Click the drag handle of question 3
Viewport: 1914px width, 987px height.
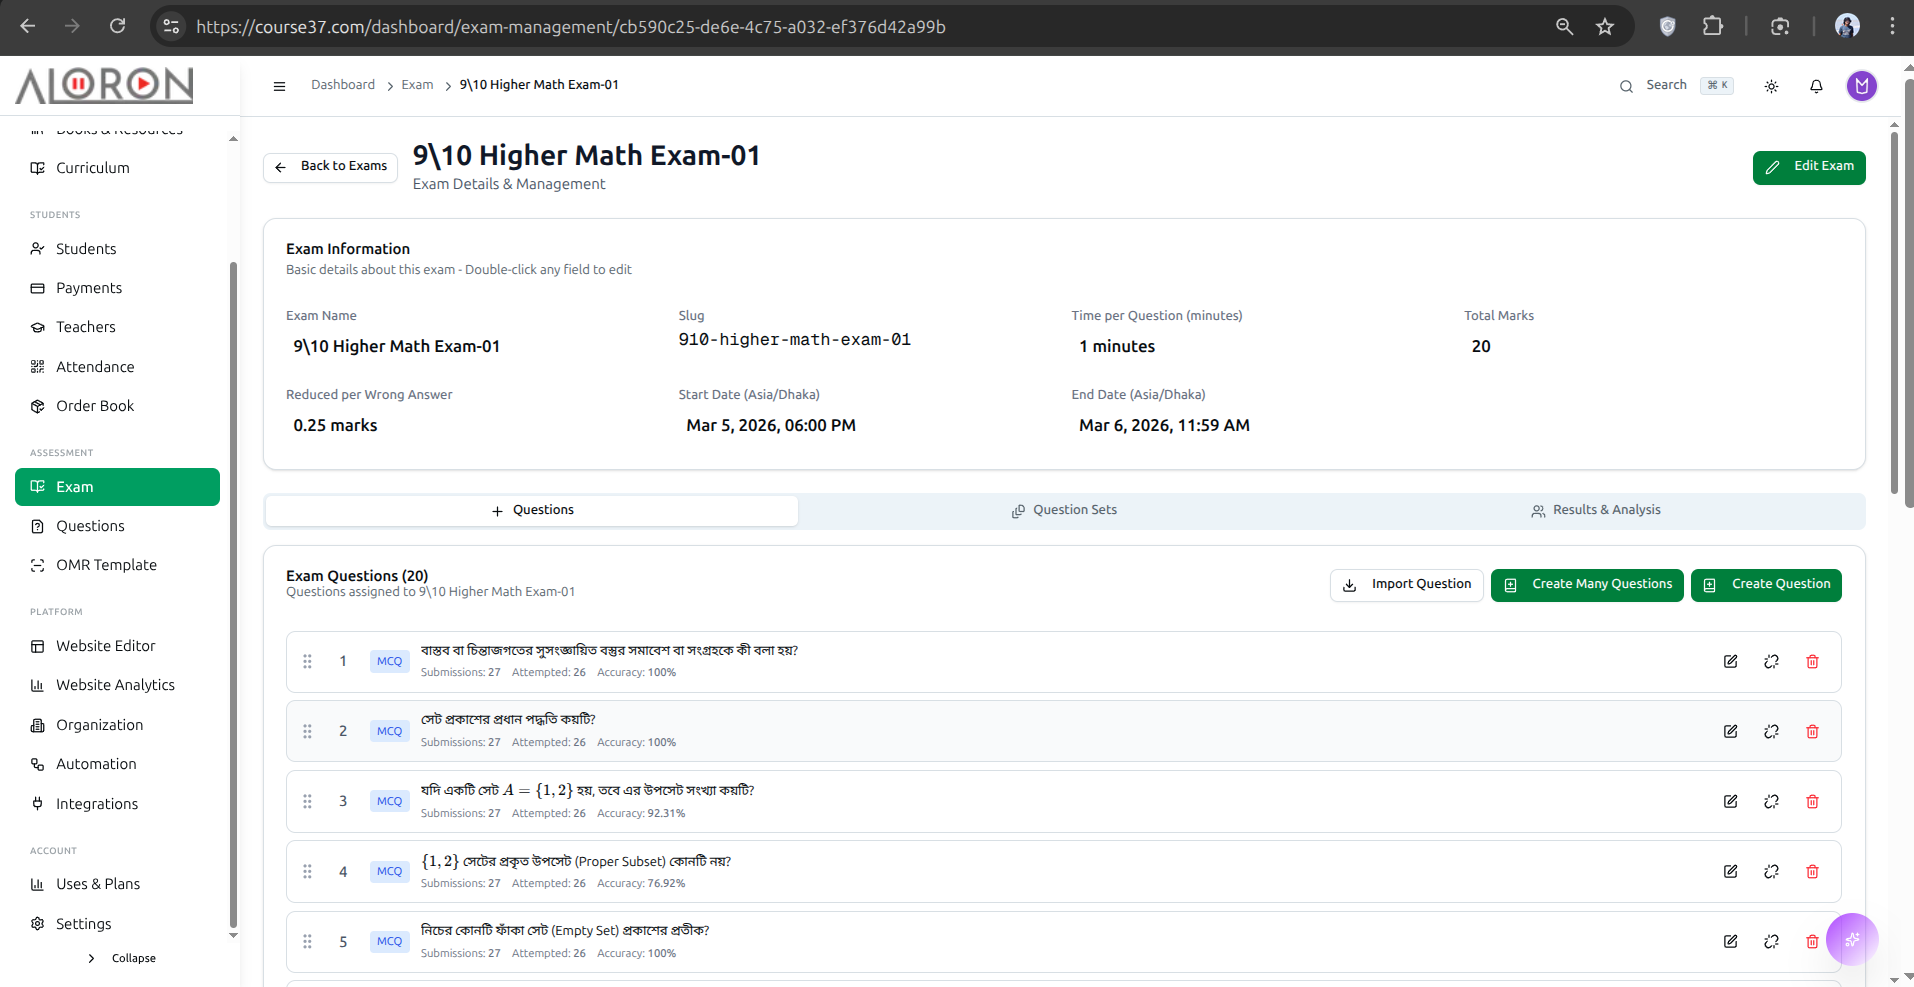click(x=307, y=801)
